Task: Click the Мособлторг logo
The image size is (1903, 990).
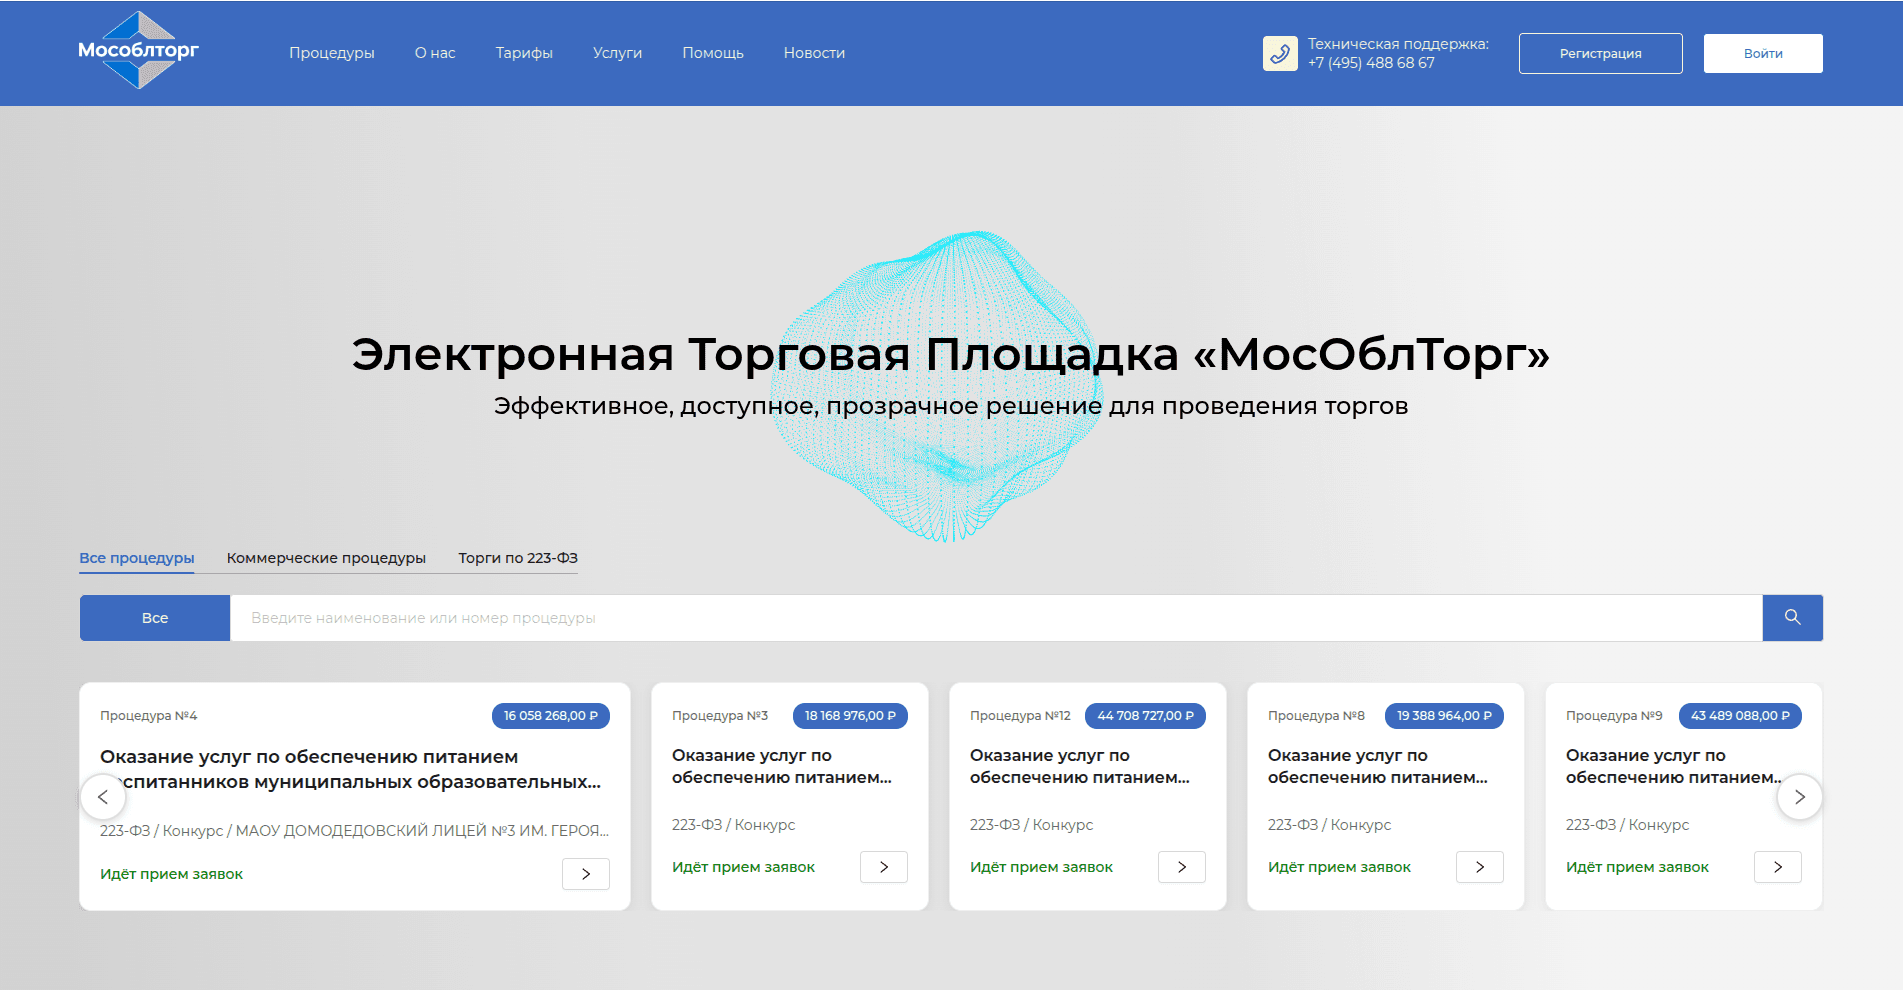Action: click(139, 50)
